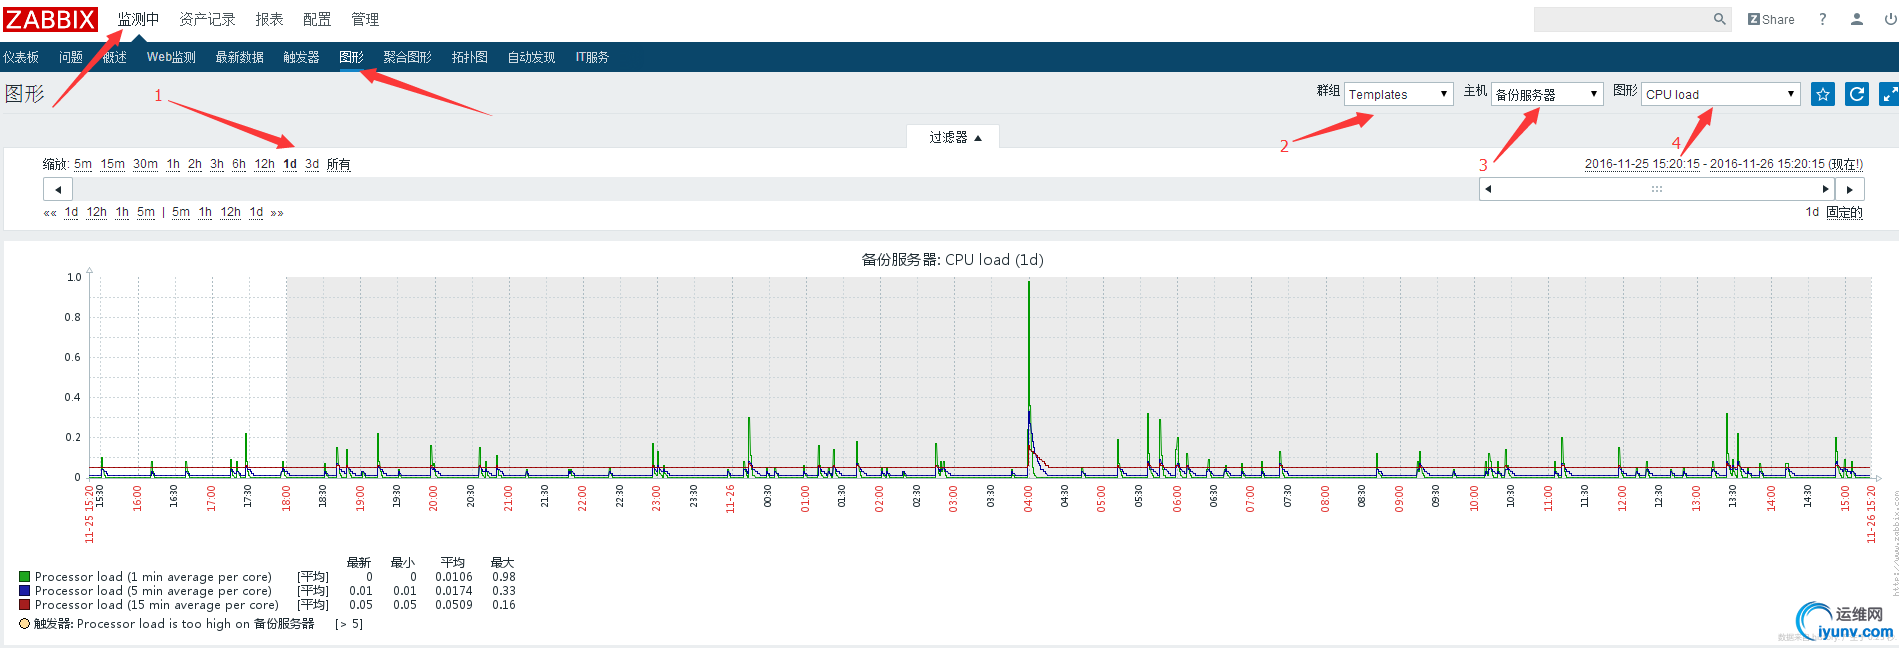This screenshot has height=648, width=1899.
Task: Click the graph refresh icon
Action: coord(1857,94)
